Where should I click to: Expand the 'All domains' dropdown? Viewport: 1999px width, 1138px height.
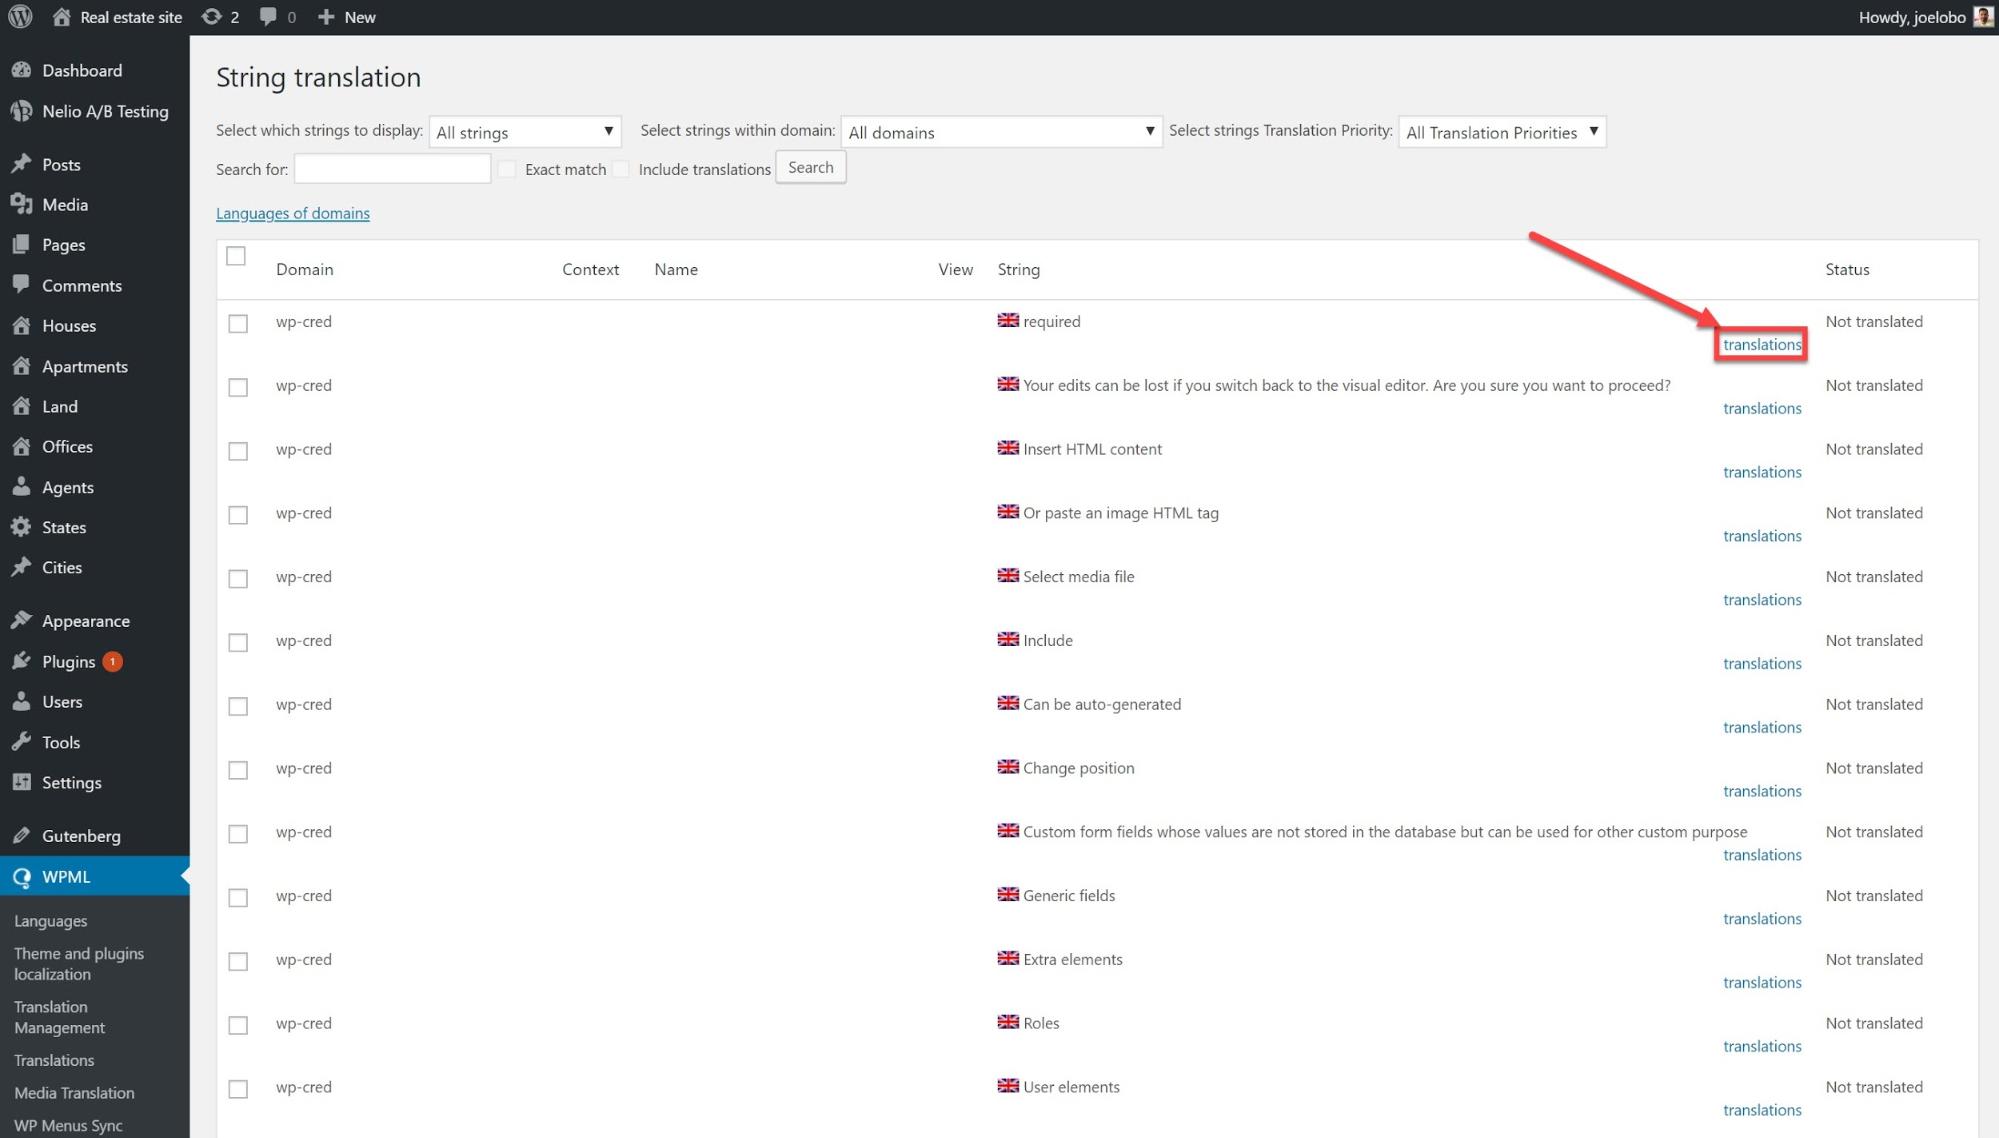(1000, 132)
